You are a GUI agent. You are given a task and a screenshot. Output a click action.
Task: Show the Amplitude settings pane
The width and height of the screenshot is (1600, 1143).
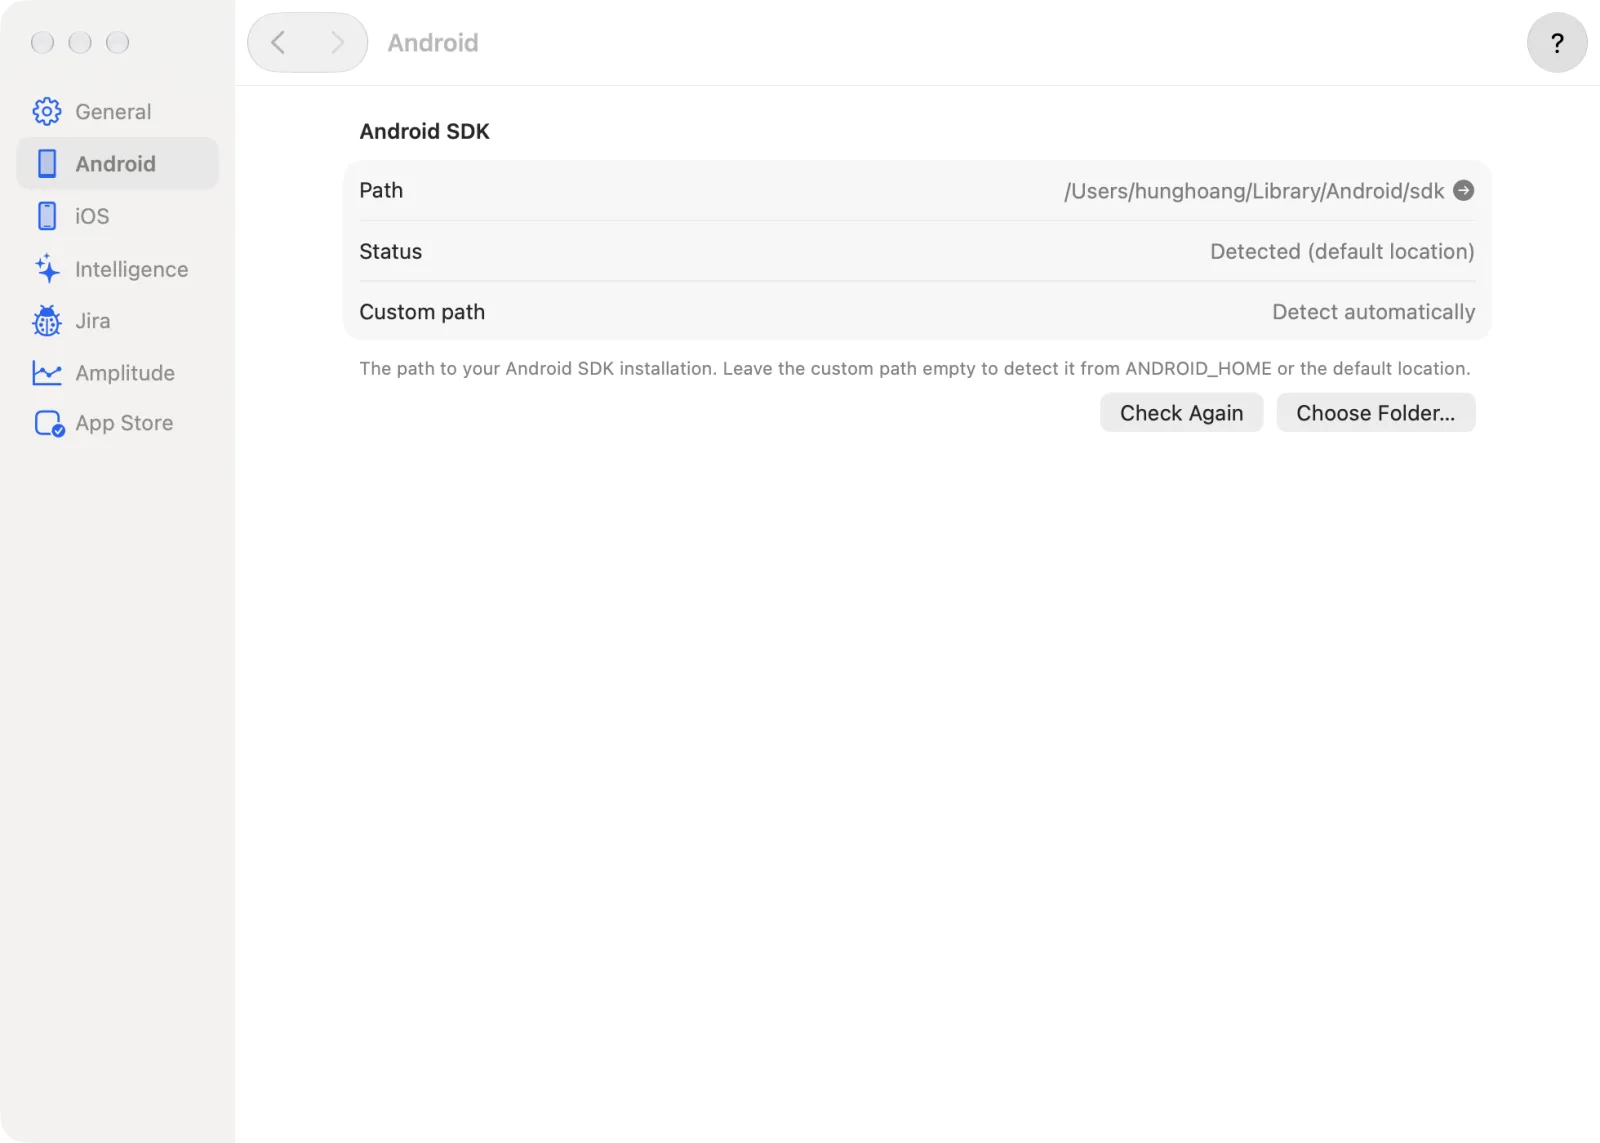[x=117, y=373]
